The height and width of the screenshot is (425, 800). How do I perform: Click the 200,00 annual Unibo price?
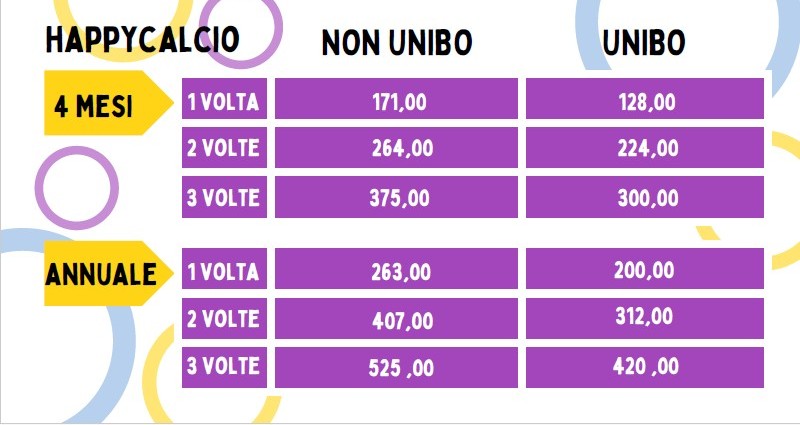645,268
